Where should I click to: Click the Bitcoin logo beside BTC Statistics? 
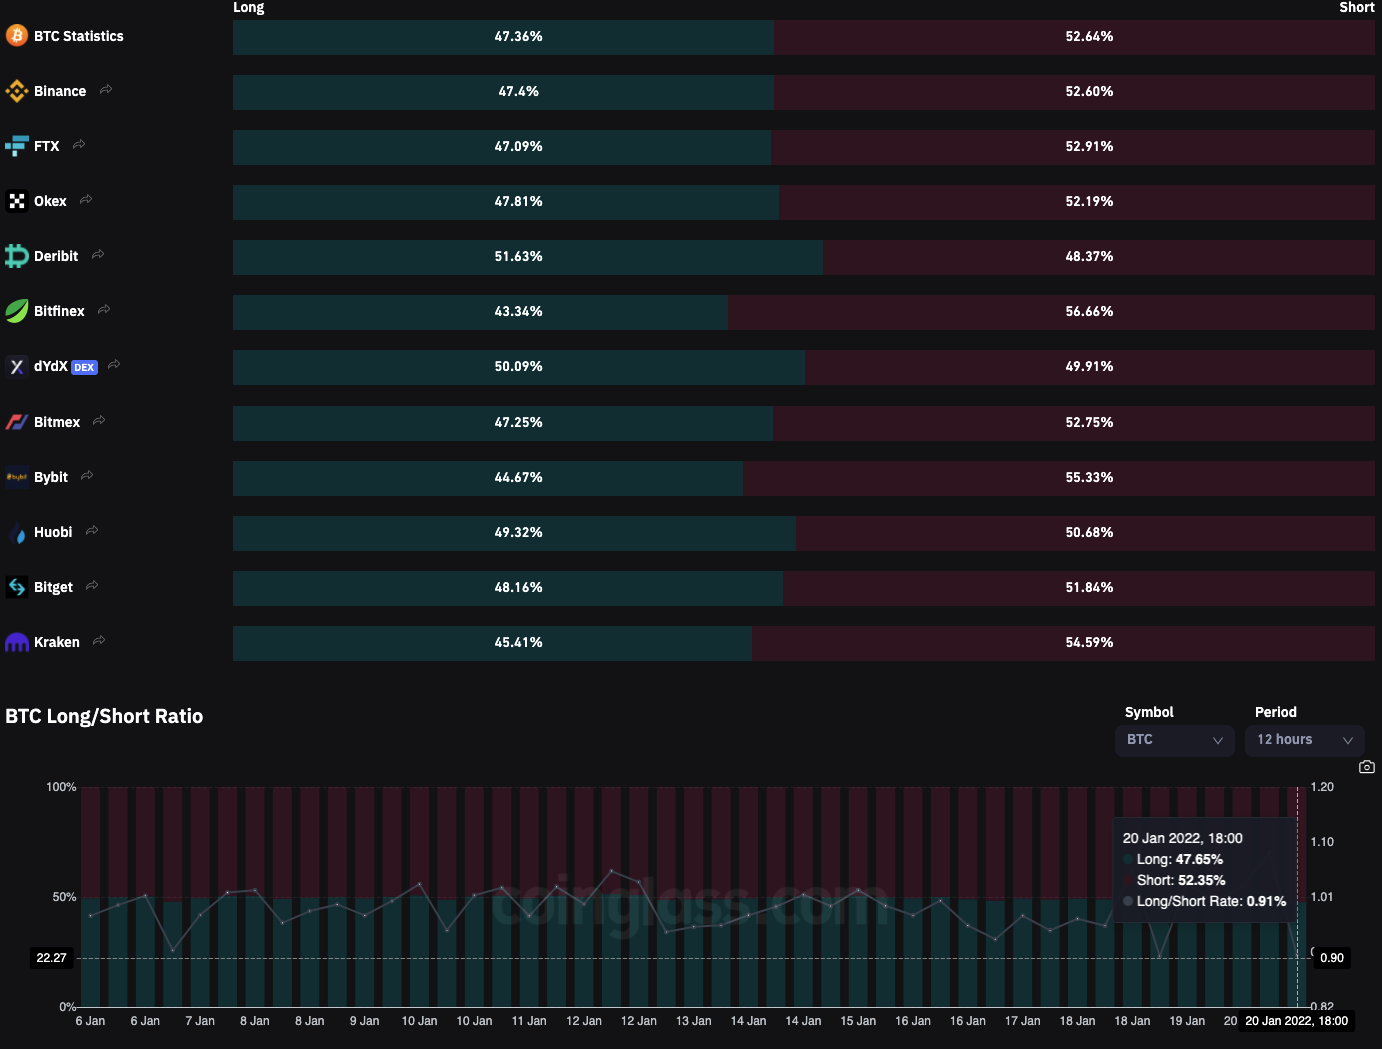tap(17, 36)
